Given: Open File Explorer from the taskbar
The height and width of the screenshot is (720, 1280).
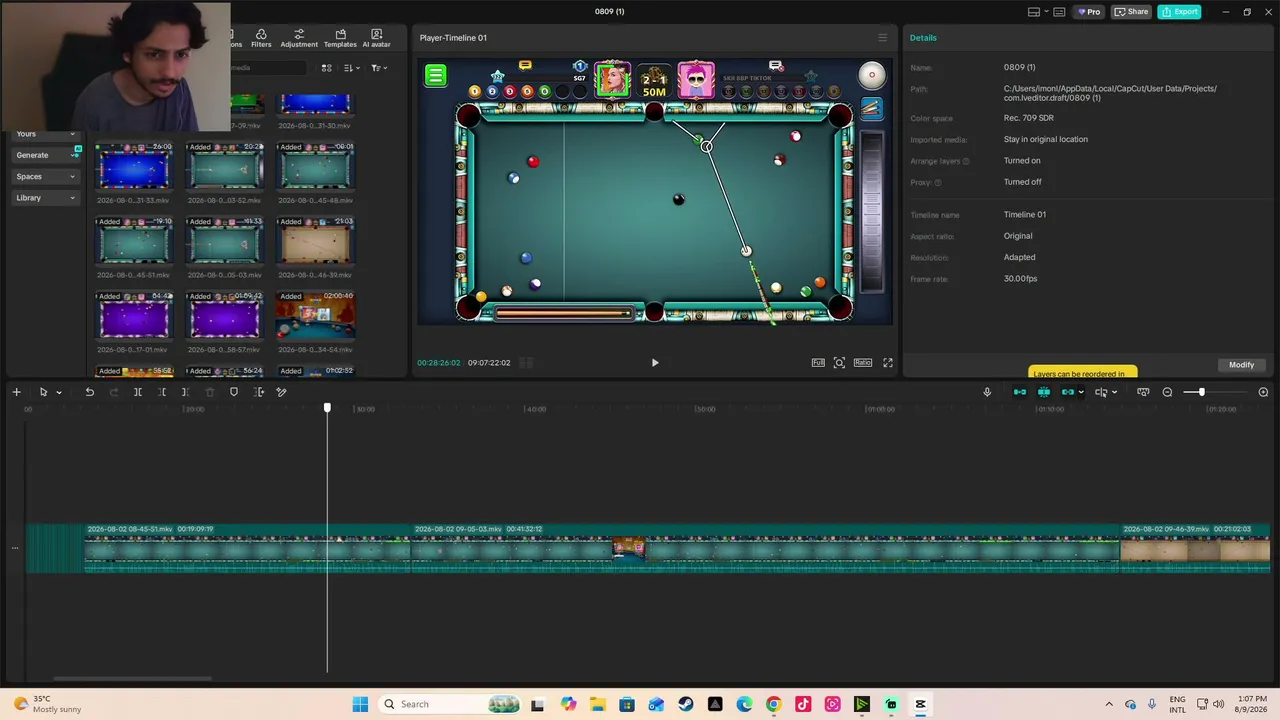Looking at the screenshot, I should [x=597, y=704].
